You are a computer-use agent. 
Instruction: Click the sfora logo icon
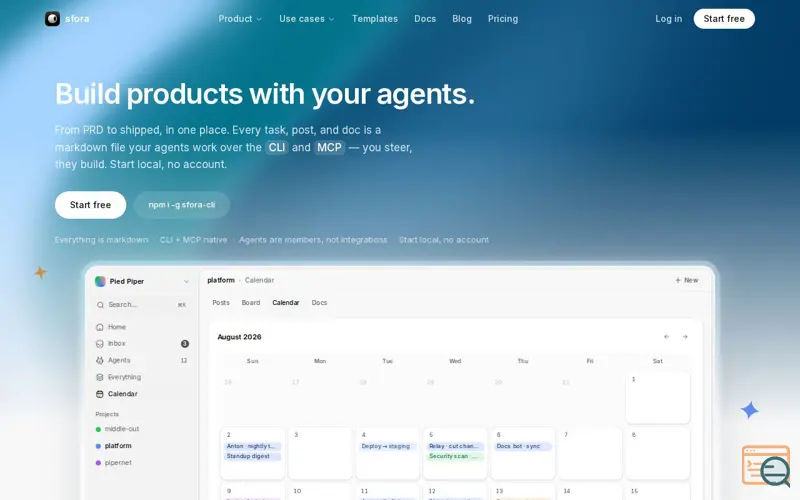coord(52,19)
